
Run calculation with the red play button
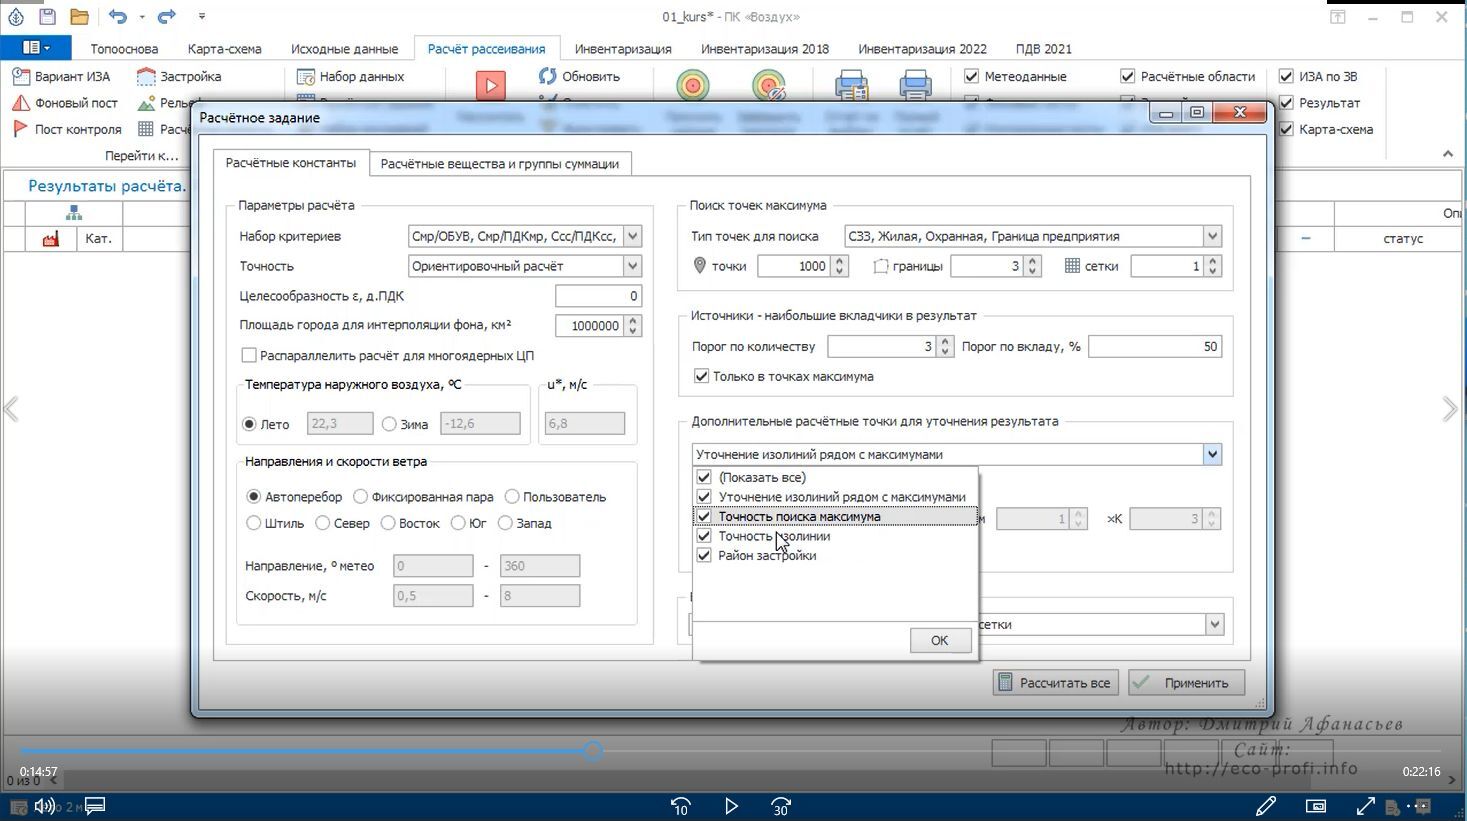[490, 86]
